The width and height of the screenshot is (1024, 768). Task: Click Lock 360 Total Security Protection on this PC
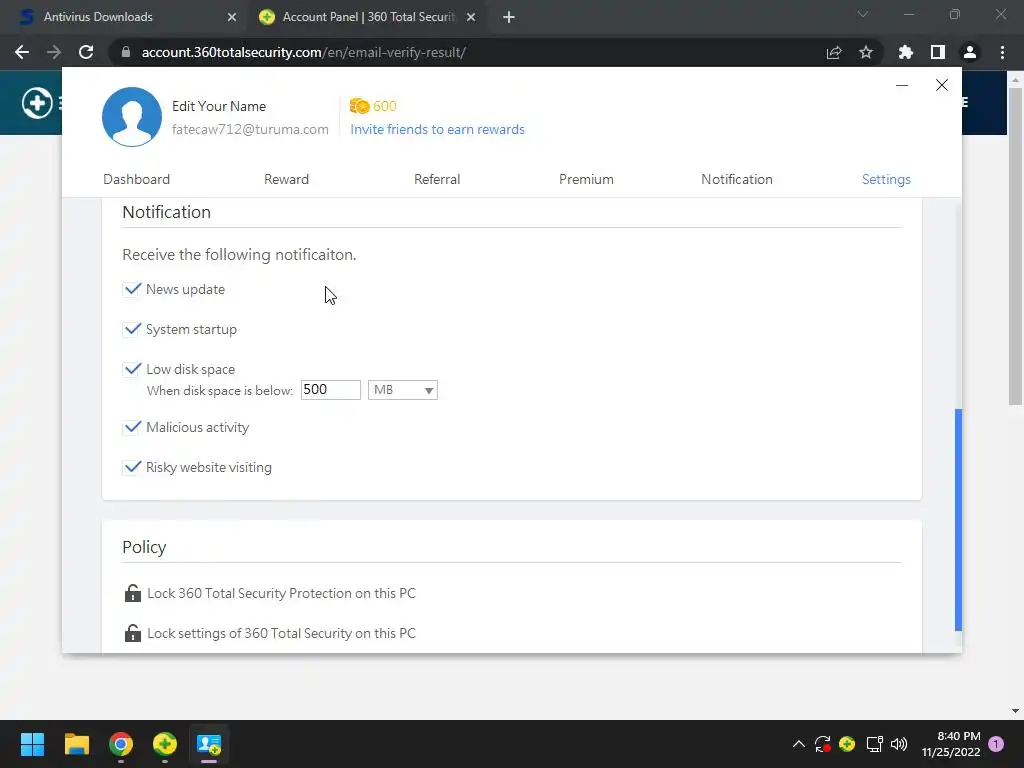(281, 593)
